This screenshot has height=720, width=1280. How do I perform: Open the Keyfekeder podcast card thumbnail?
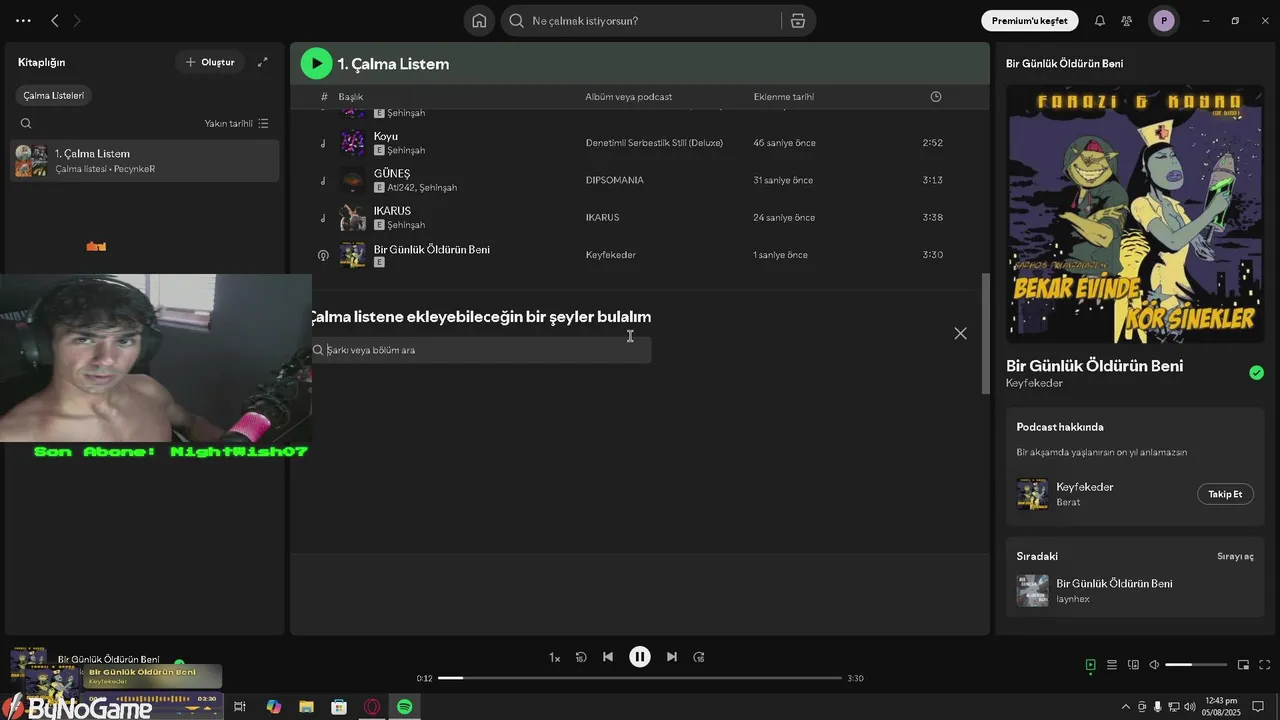click(1032, 494)
